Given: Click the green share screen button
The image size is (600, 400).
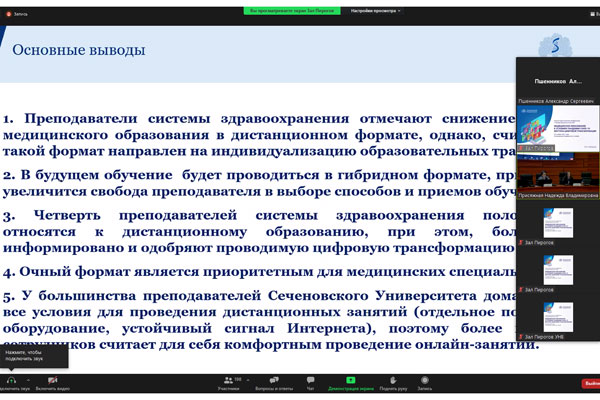Looking at the screenshot, I should coord(352,380).
